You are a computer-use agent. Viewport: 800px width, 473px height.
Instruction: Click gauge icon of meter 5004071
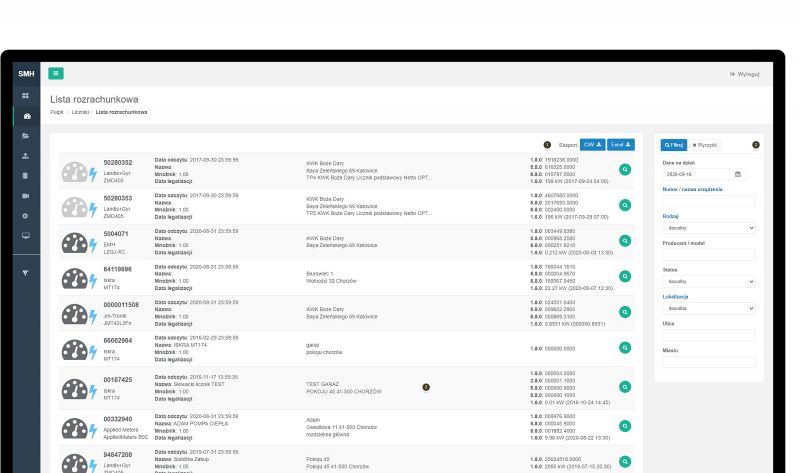74,243
